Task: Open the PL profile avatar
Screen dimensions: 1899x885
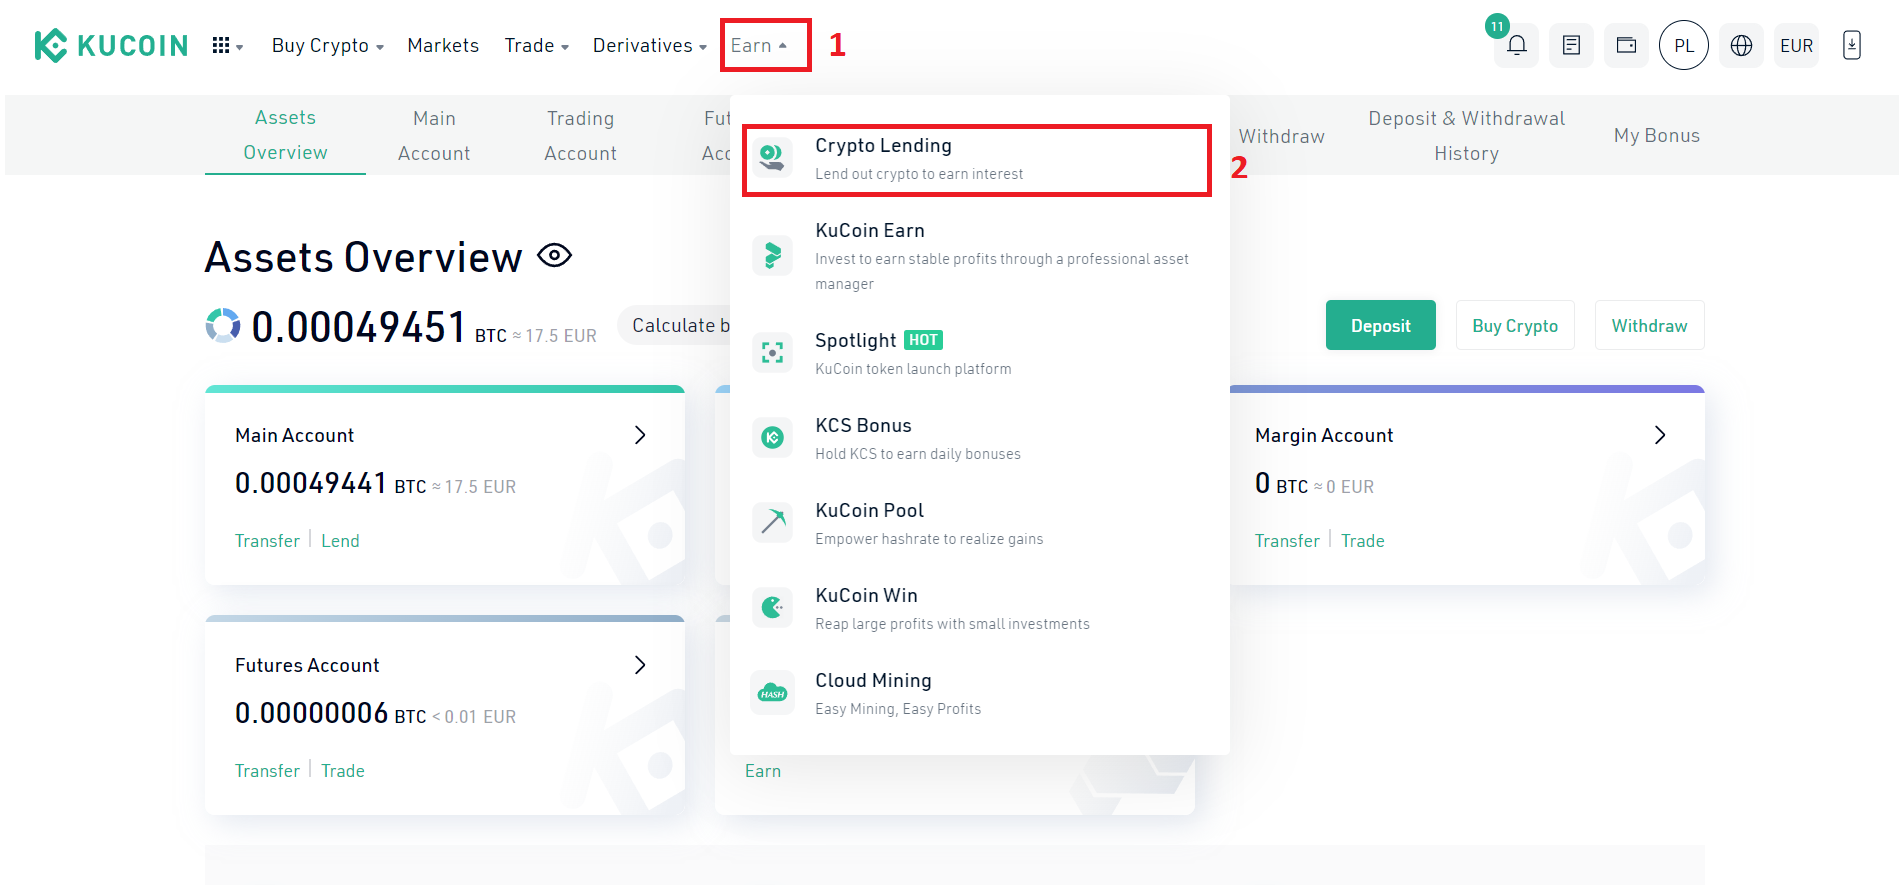Action: coord(1684,45)
